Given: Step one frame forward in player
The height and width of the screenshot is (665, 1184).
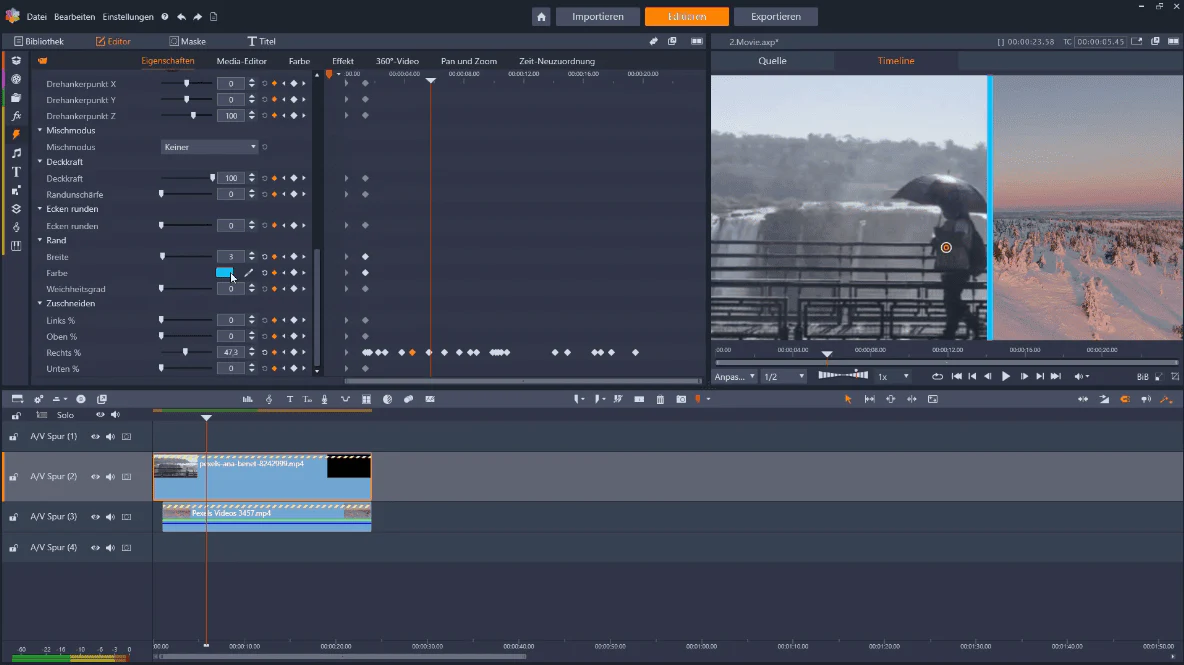Looking at the screenshot, I should click(x=1024, y=377).
